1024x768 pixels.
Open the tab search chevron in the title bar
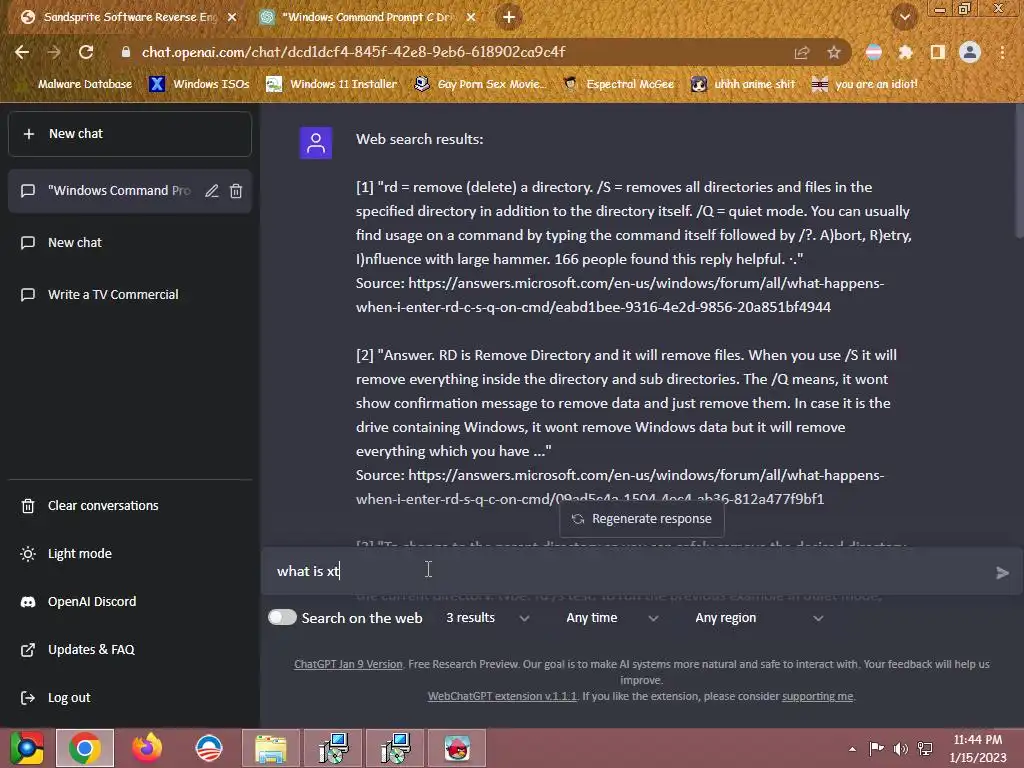pyautogui.click(x=904, y=17)
